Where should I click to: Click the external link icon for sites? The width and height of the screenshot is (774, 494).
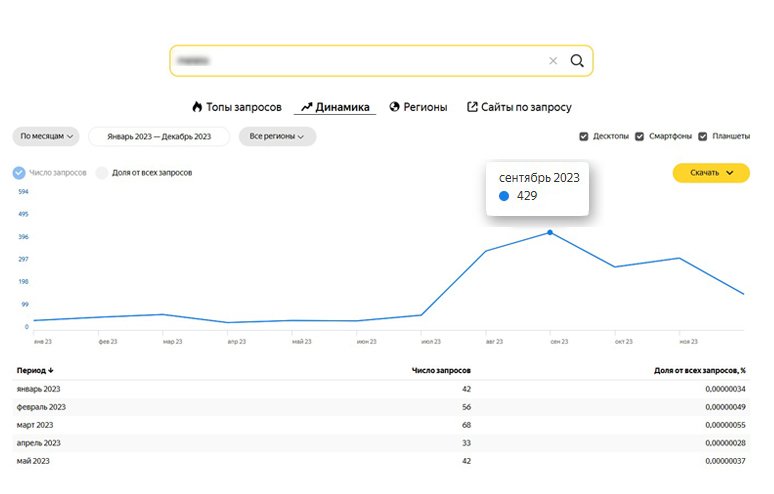coord(472,107)
